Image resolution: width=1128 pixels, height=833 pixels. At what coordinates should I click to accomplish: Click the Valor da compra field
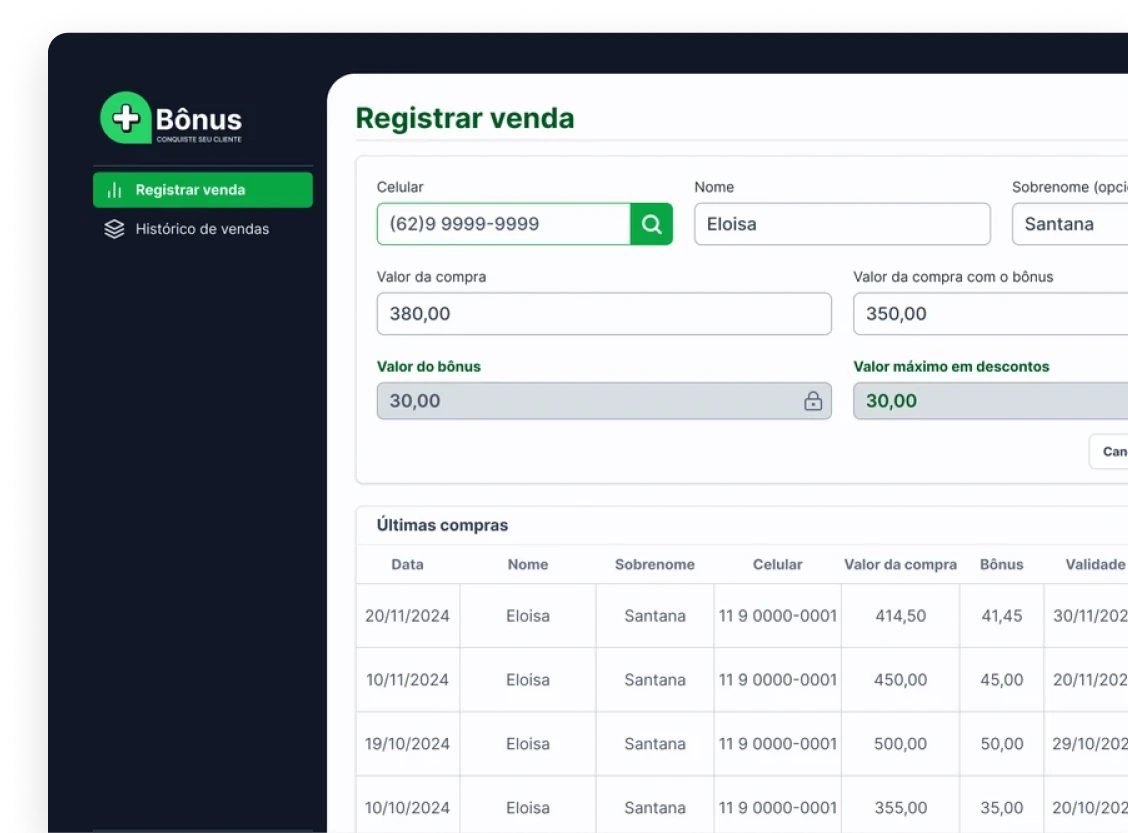[x=603, y=314]
